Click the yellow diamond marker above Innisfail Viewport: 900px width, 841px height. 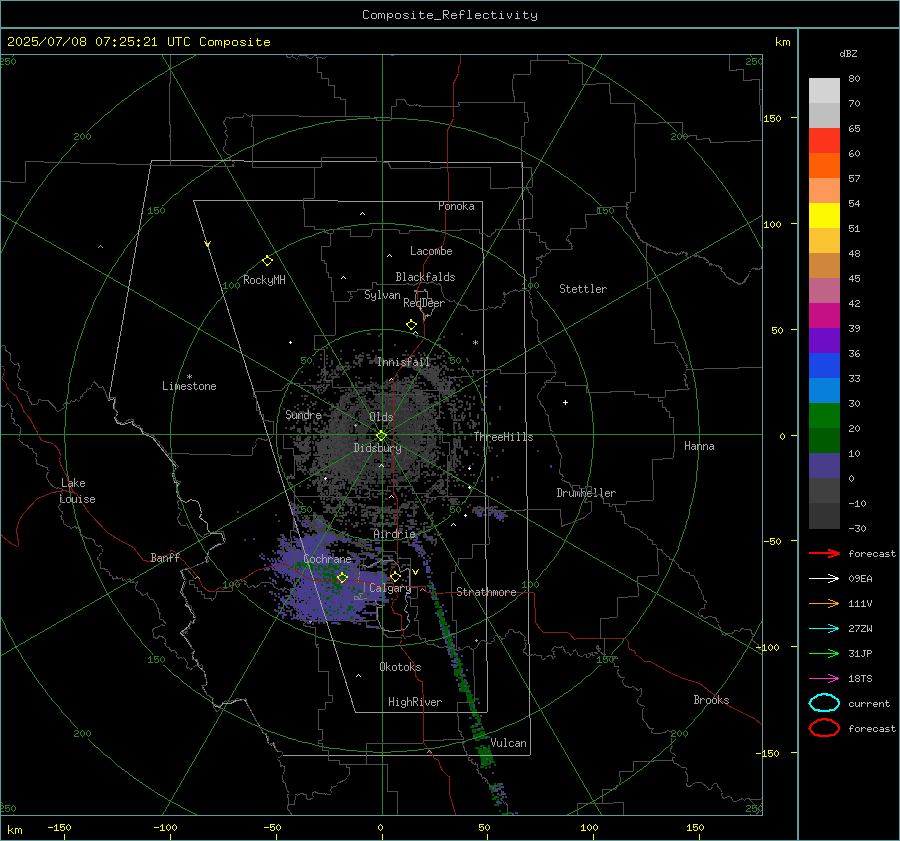pos(412,325)
